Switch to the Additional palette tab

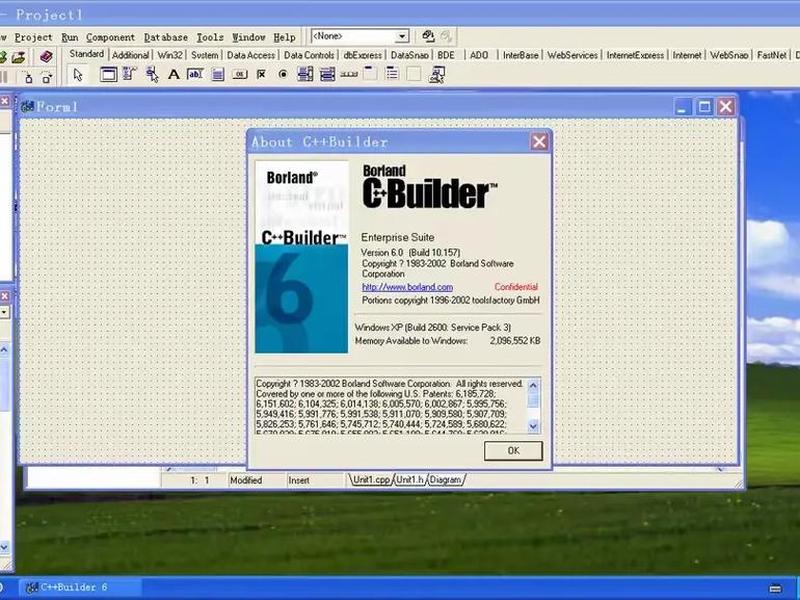pyautogui.click(x=131, y=55)
